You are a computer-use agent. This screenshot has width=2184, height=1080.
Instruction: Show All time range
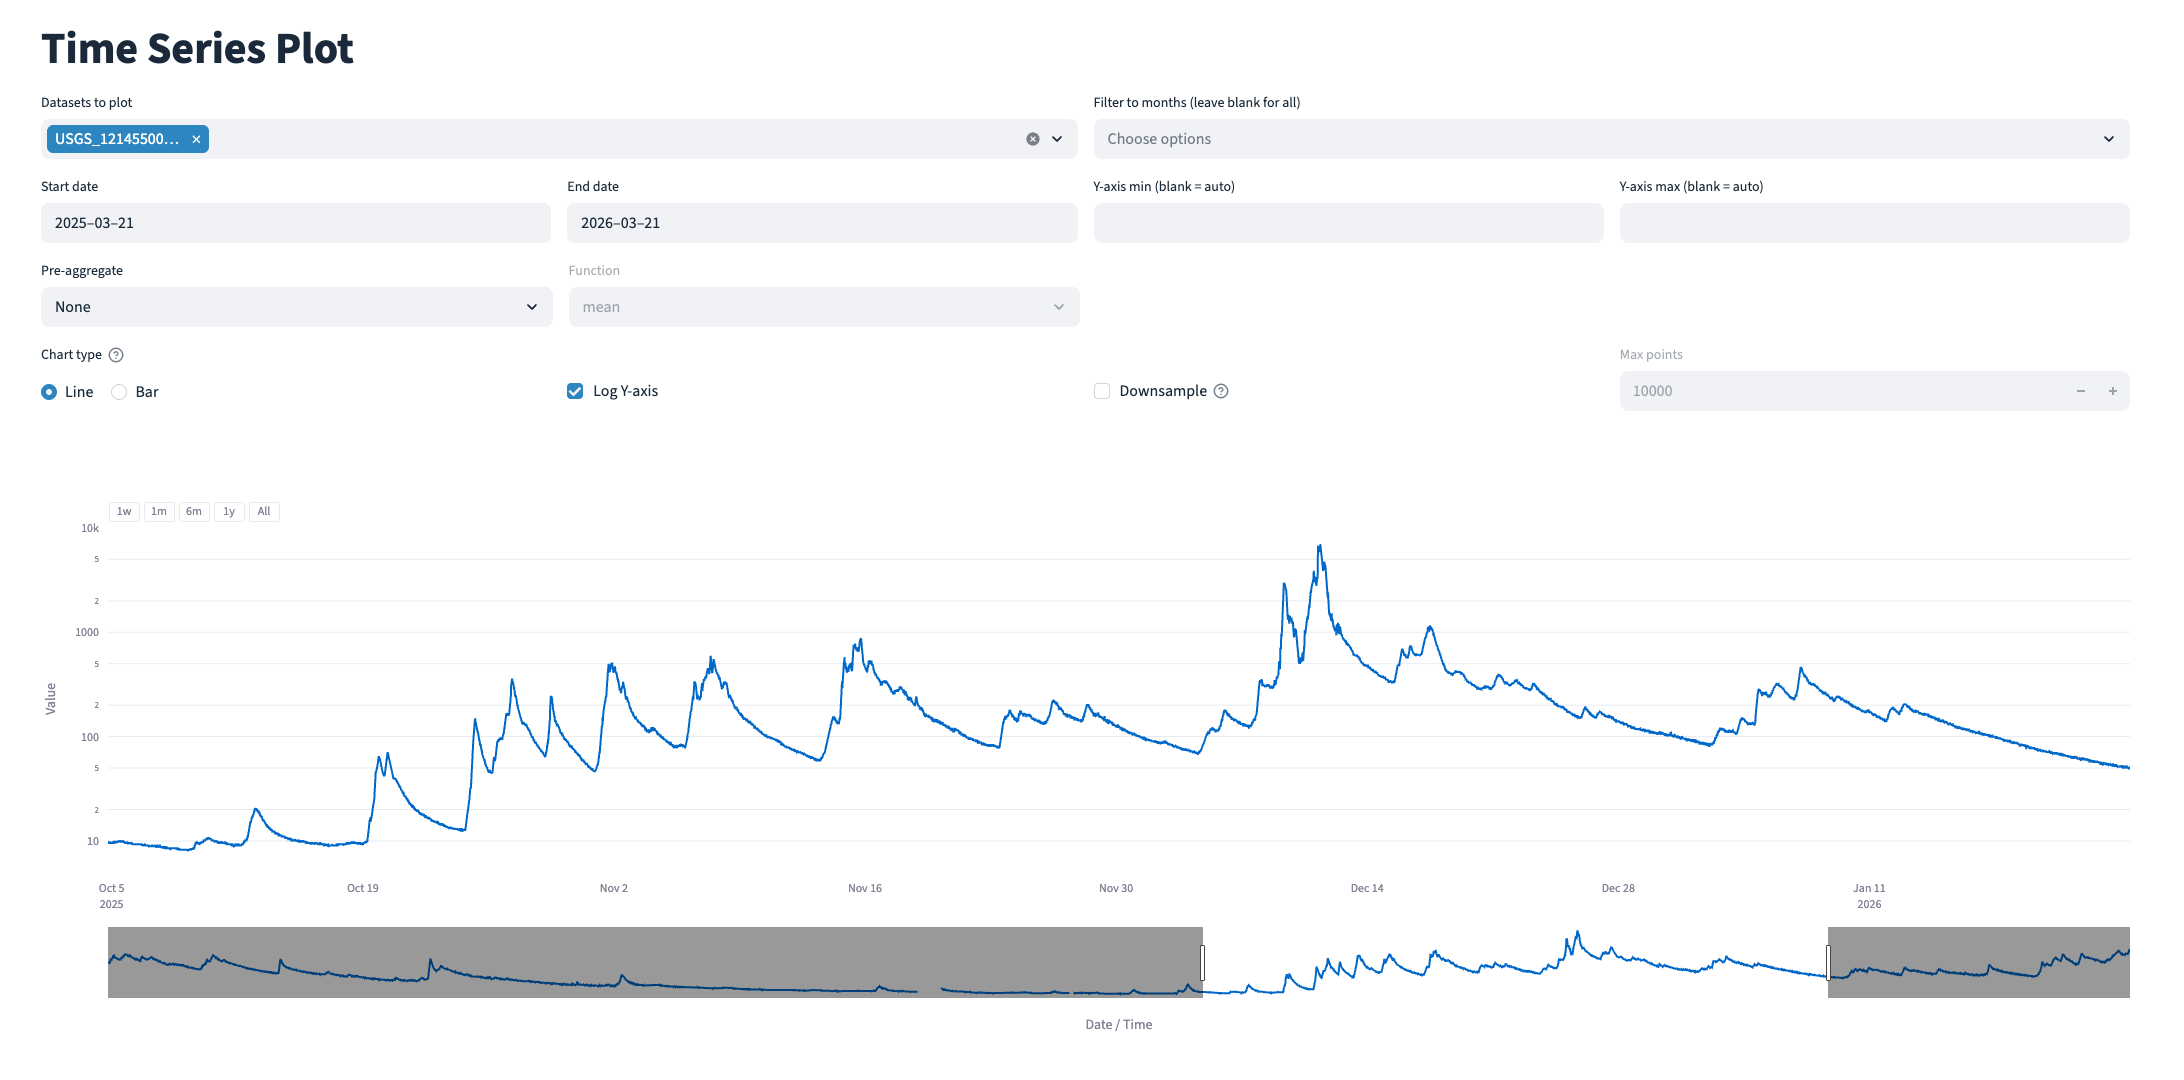(264, 512)
